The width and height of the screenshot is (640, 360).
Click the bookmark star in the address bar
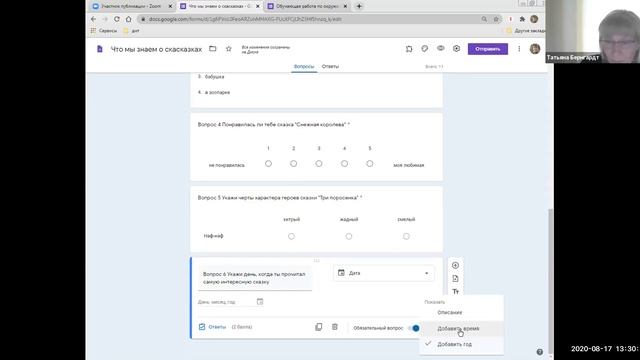496,19
